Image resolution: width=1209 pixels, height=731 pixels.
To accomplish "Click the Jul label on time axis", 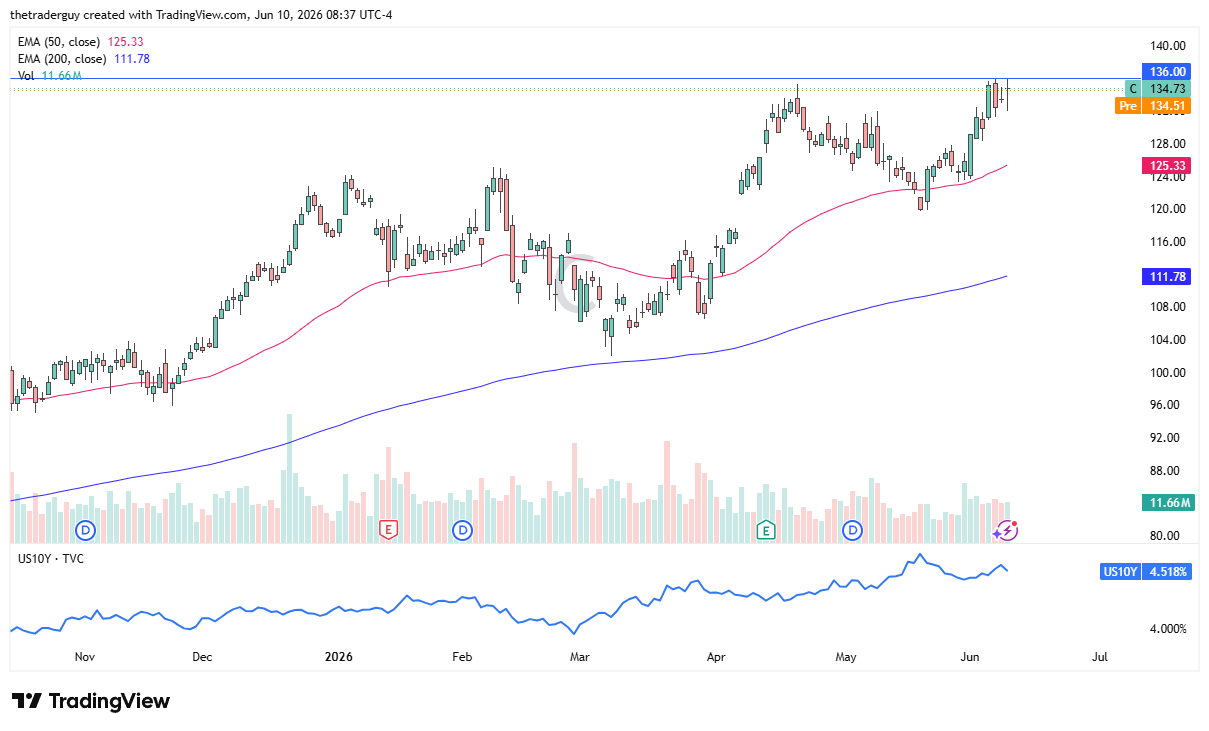I will pos(1100,657).
